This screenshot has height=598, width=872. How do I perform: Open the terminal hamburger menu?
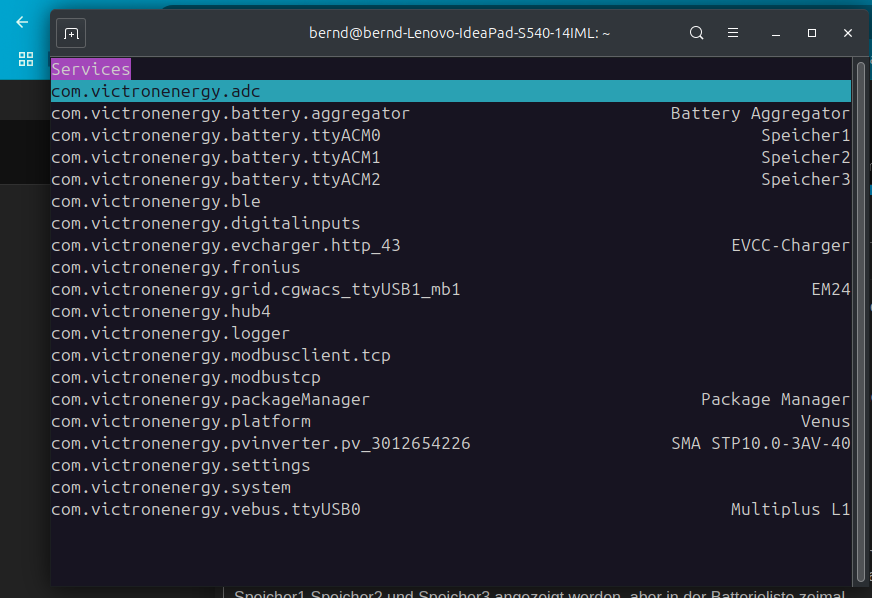(x=733, y=33)
